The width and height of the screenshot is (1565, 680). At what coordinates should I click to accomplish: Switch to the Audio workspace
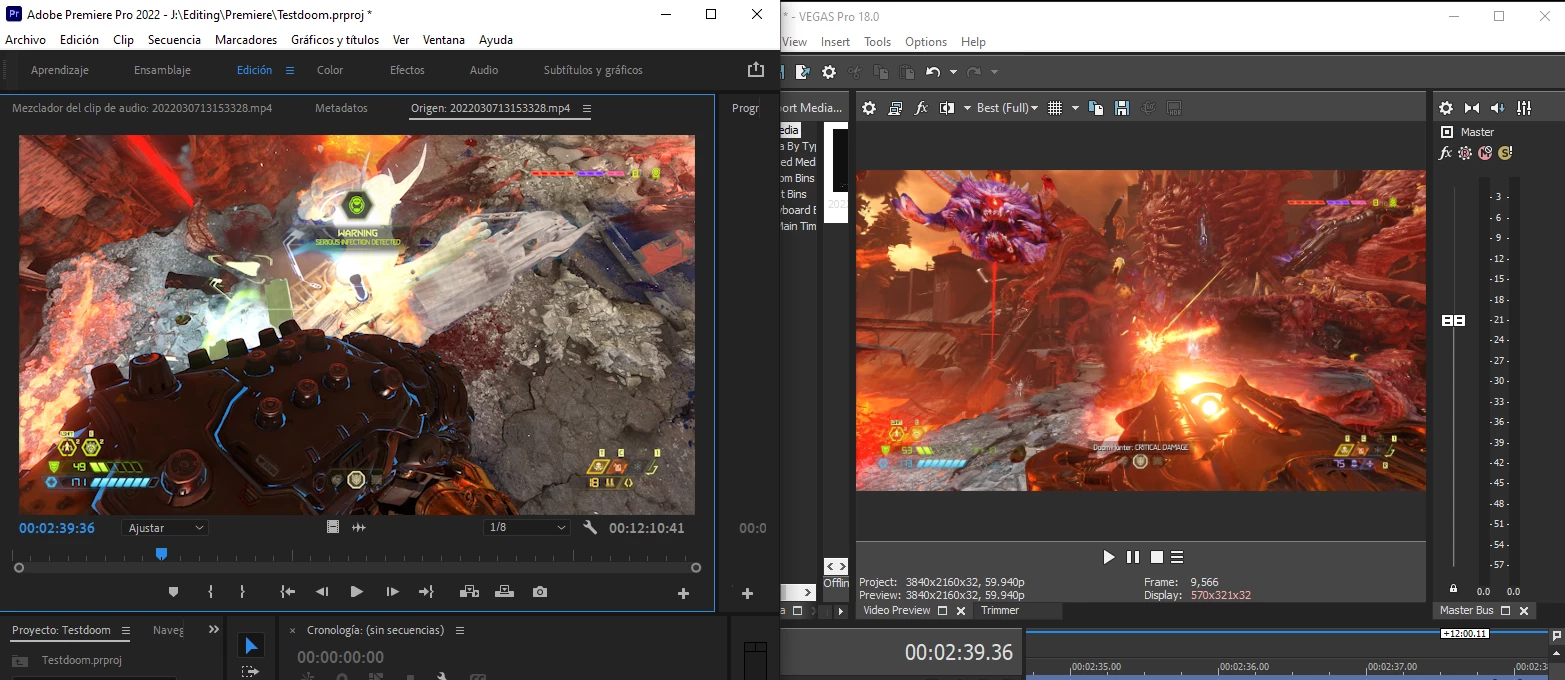pyautogui.click(x=484, y=70)
